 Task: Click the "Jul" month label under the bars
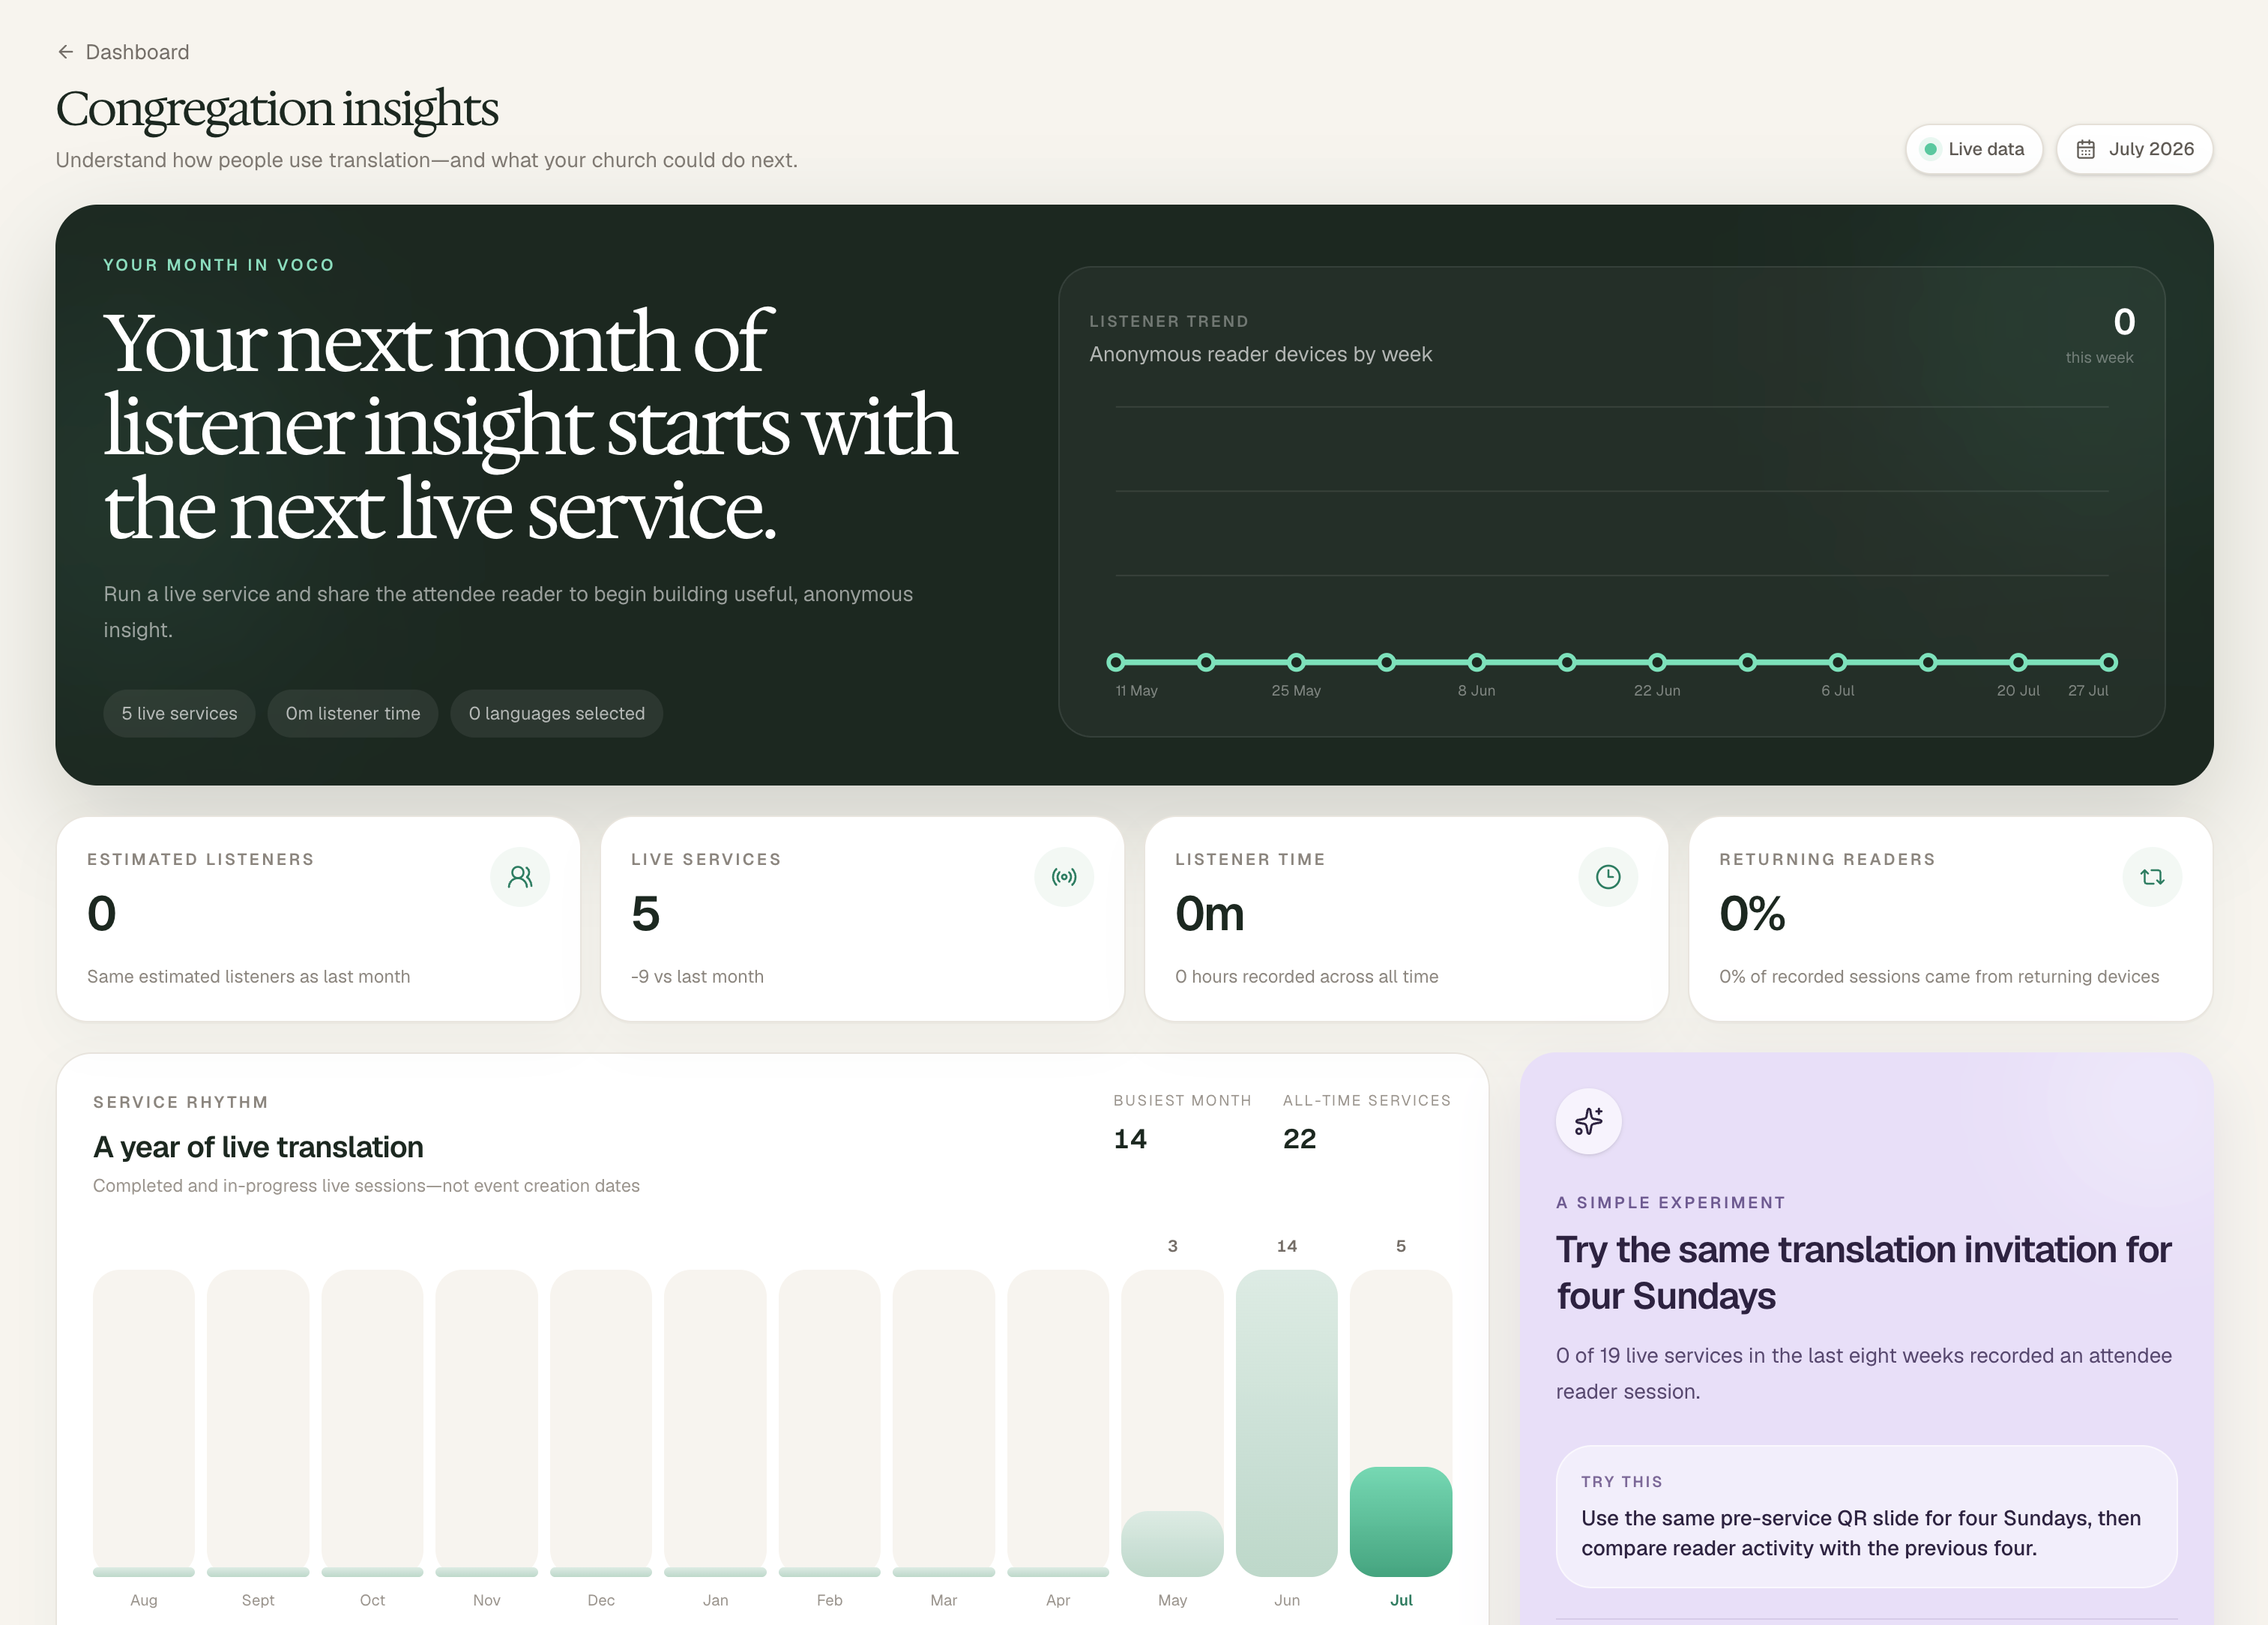point(1401,1600)
